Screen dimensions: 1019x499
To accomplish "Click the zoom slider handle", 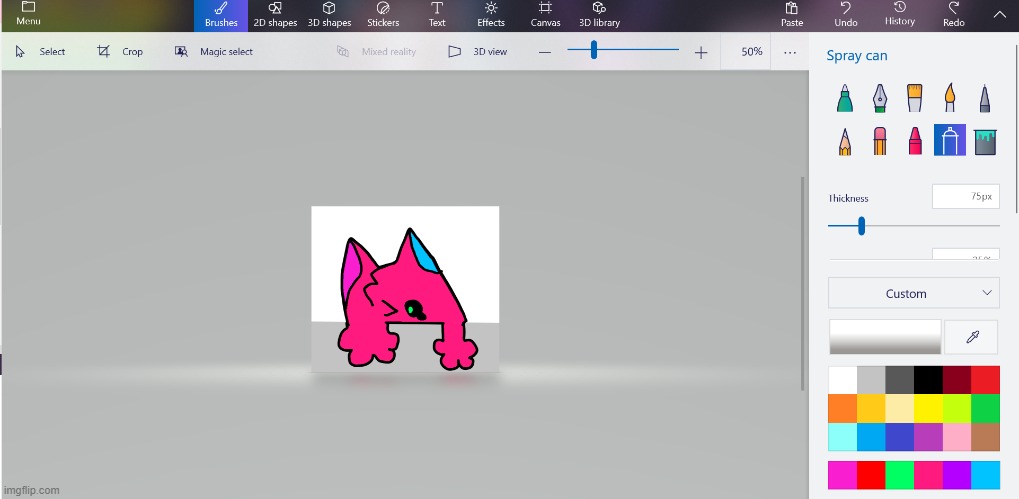I will point(593,50).
